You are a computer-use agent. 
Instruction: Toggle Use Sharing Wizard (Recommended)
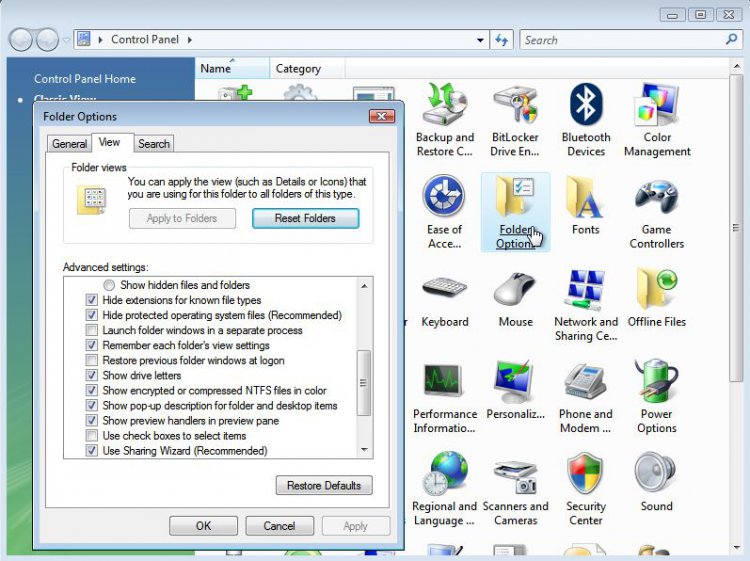pyautogui.click(x=91, y=451)
